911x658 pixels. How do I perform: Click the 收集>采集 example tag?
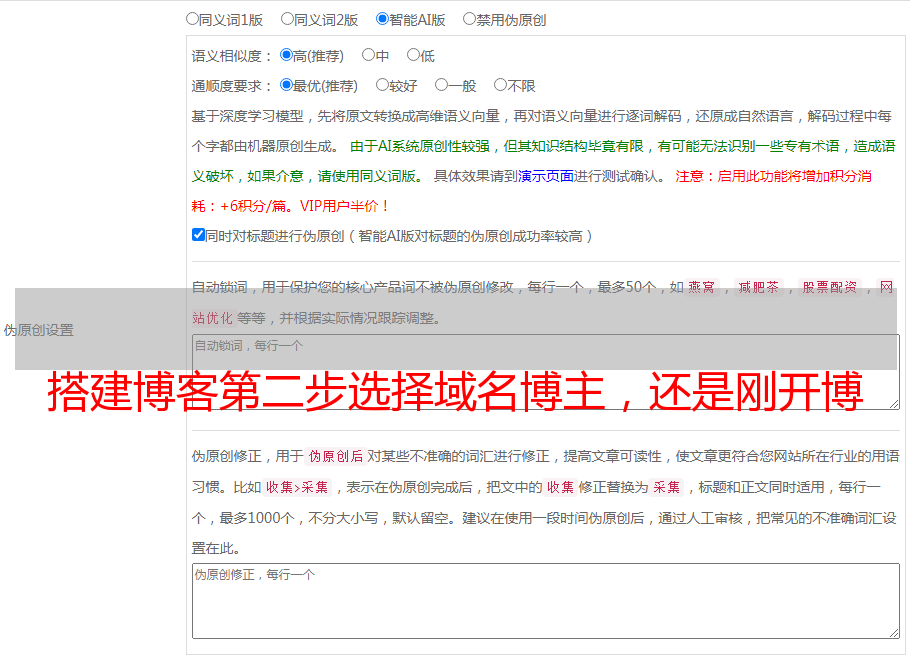(x=297, y=487)
